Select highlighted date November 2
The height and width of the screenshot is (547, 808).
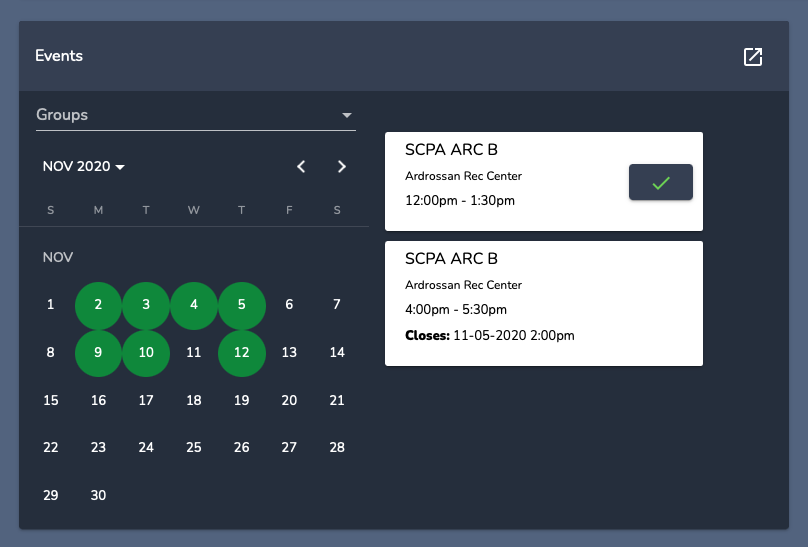pyautogui.click(x=98, y=305)
